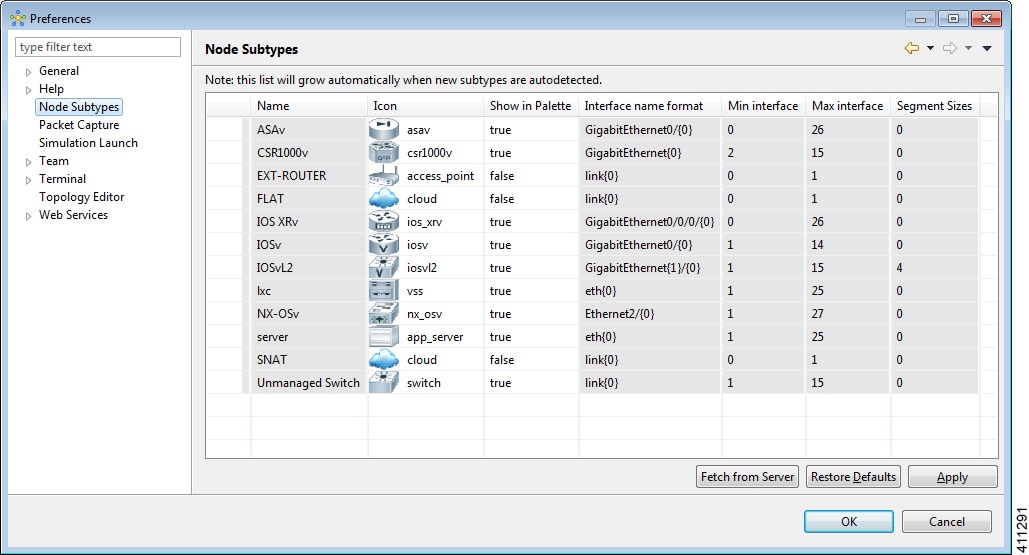The width and height of the screenshot is (1029, 555).
Task: Select the ASAv name cell
Action: click(x=308, y=129)
